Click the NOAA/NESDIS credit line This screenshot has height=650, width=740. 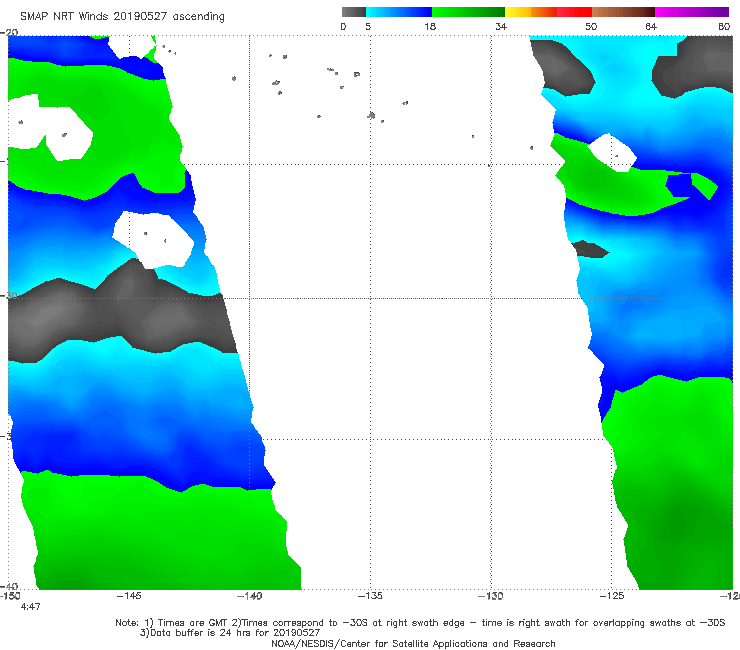413,643
